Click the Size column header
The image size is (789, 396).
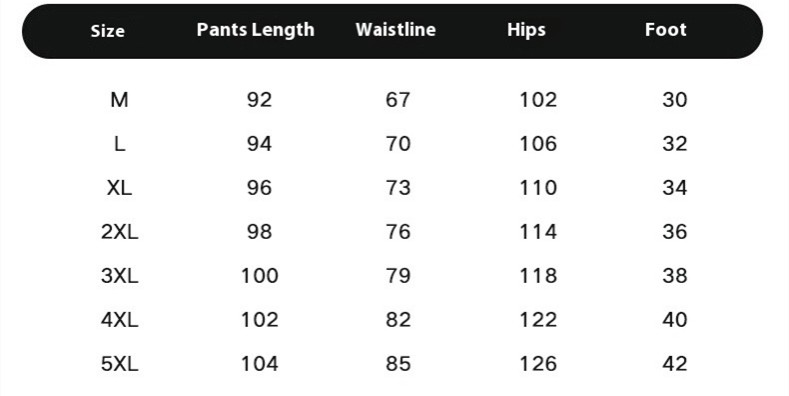107,31
